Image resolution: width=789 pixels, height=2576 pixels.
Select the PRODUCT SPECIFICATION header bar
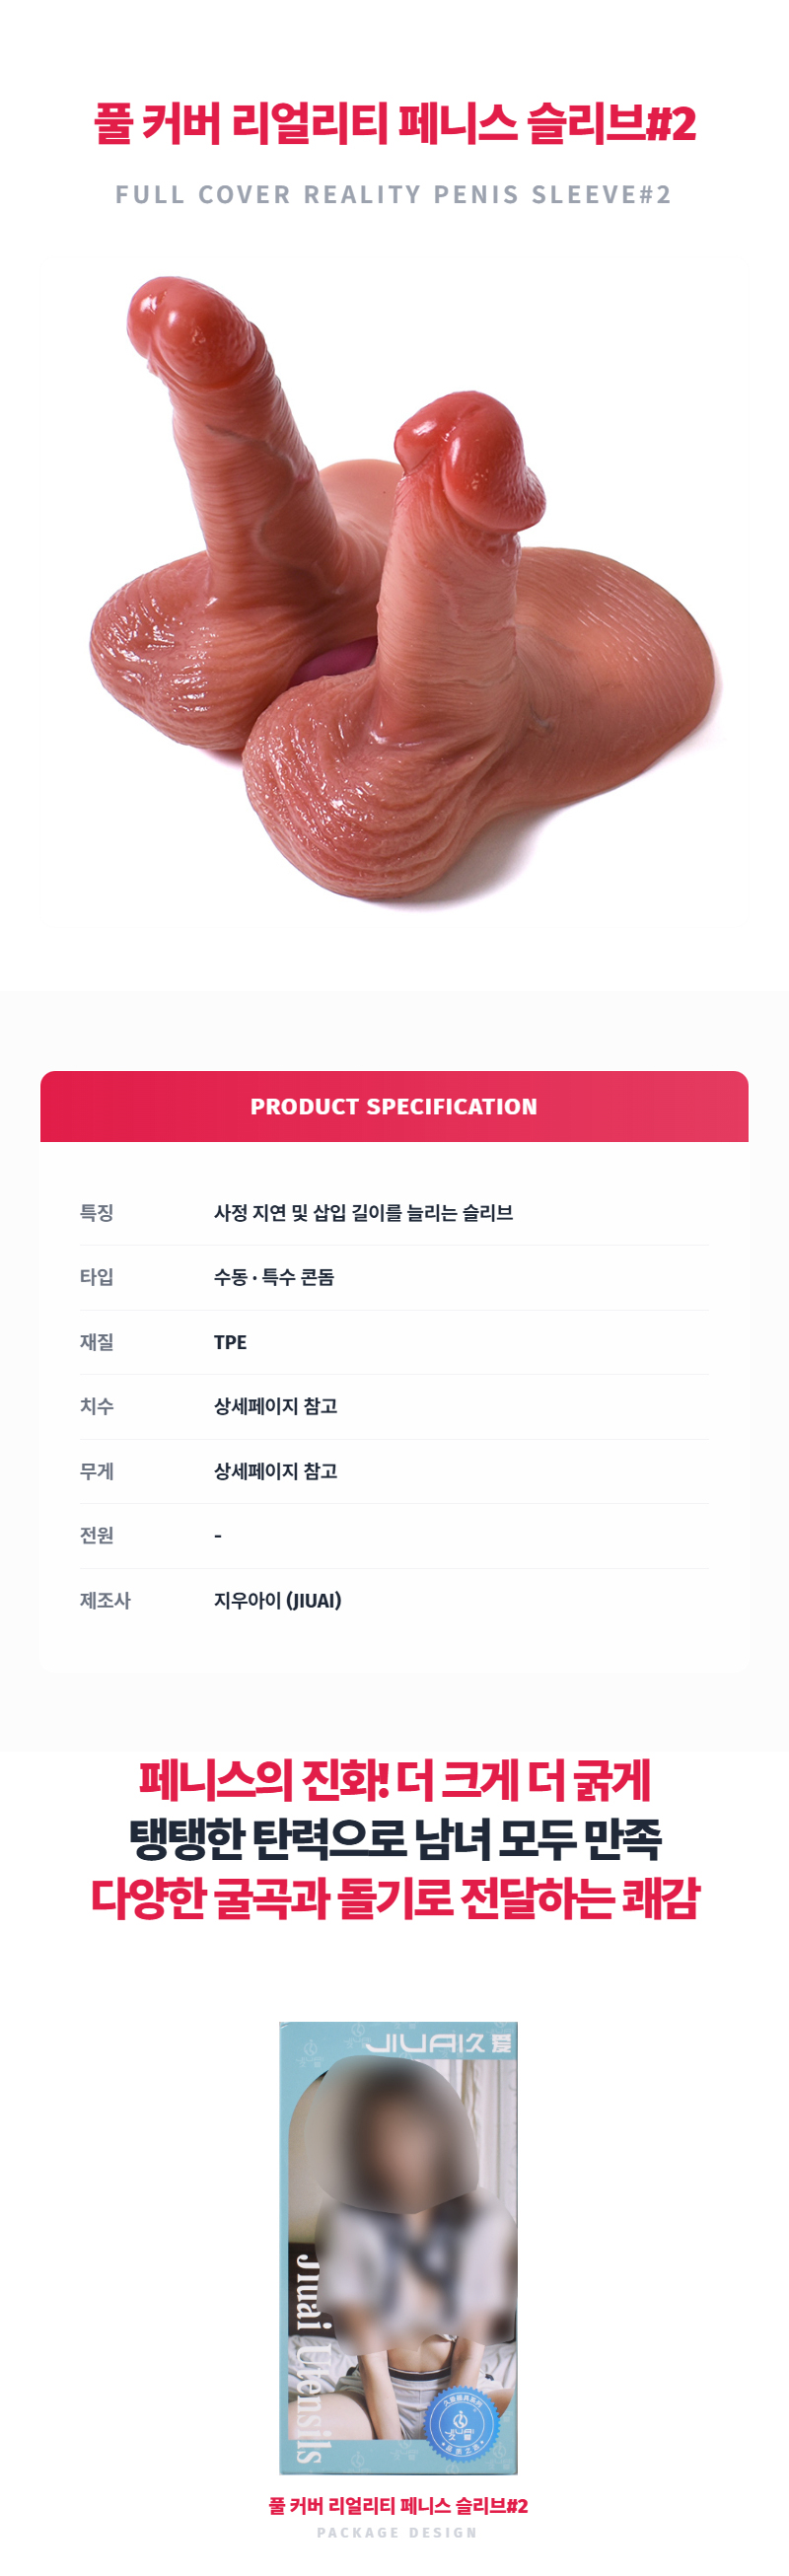[394, 1106]
